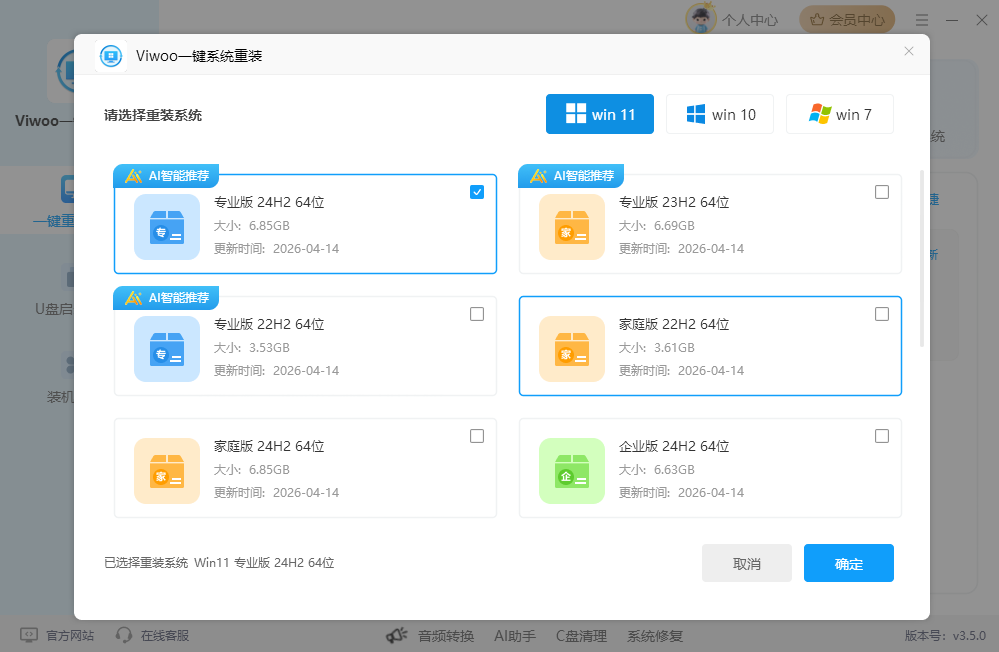Click the orange package icon of 家庭版 24H2
Screen dimensions: 999x652
tap(167, 471)
